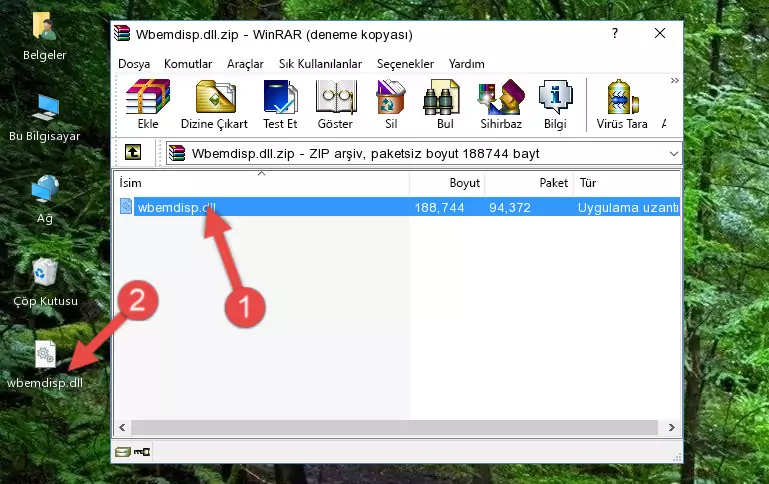Click the archive icon in the path bar

[177, 153]
